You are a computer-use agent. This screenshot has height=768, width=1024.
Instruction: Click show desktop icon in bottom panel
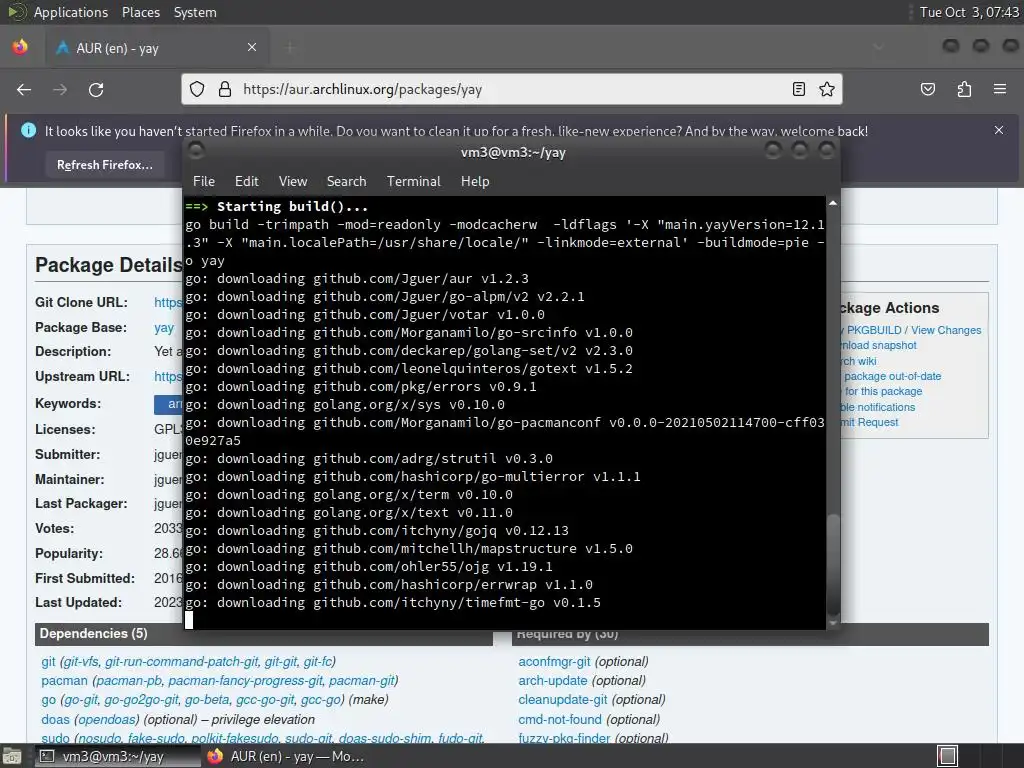click(x=11, y=756)
